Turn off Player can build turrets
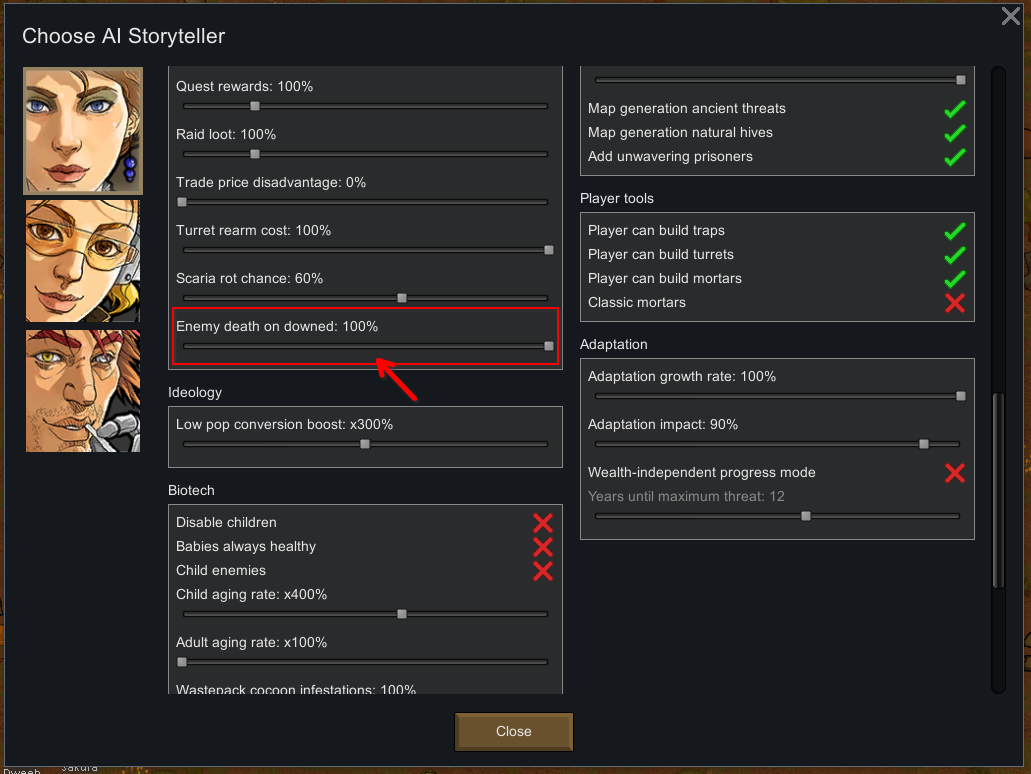The width and height of the screenshot is (1031, 774). pyautogui.click(x=954, y=255)
